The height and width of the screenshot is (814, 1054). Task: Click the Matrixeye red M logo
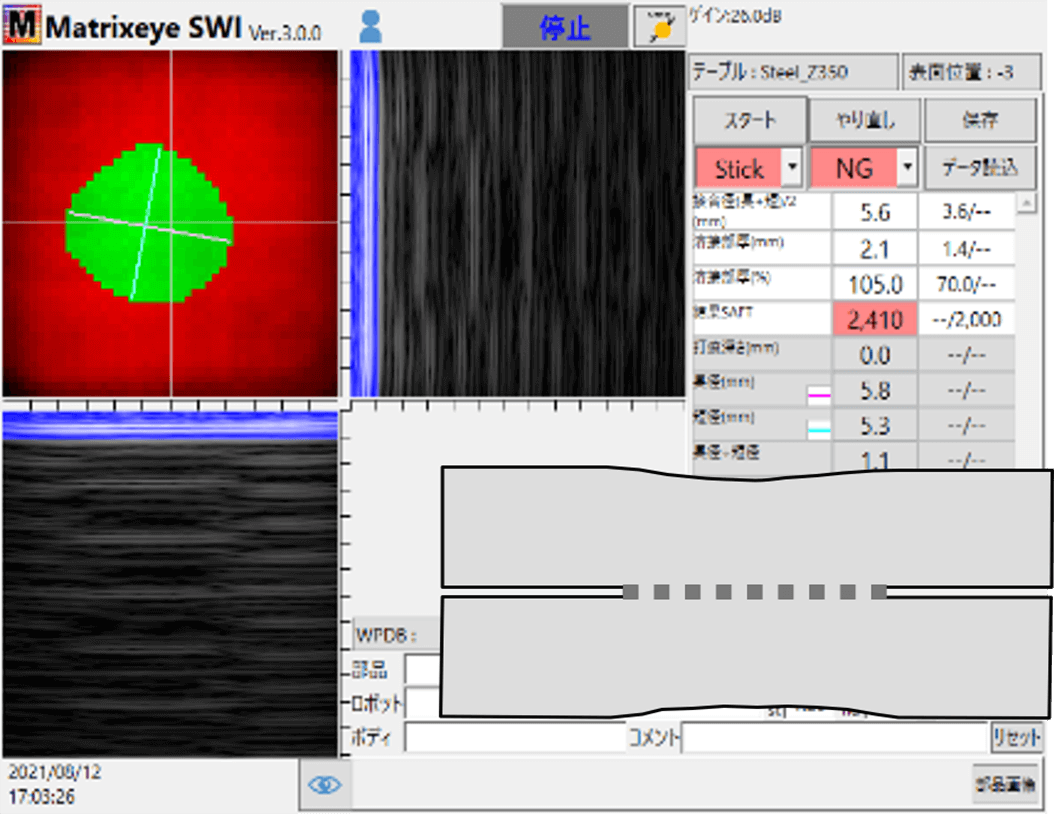(x=22, y=26)
